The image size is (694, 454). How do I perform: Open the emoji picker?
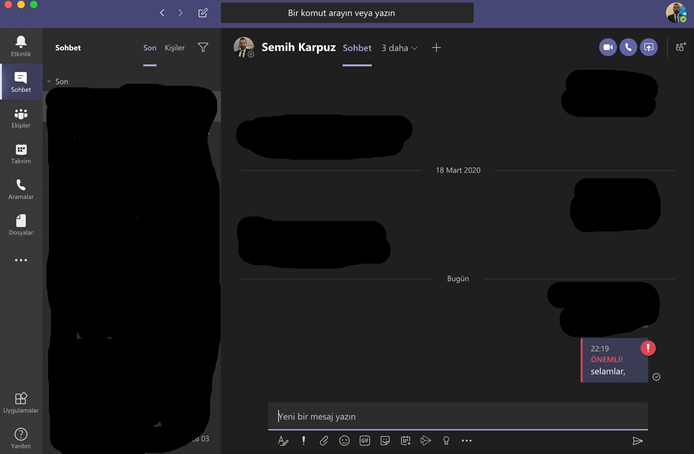(x=344, y=441)
